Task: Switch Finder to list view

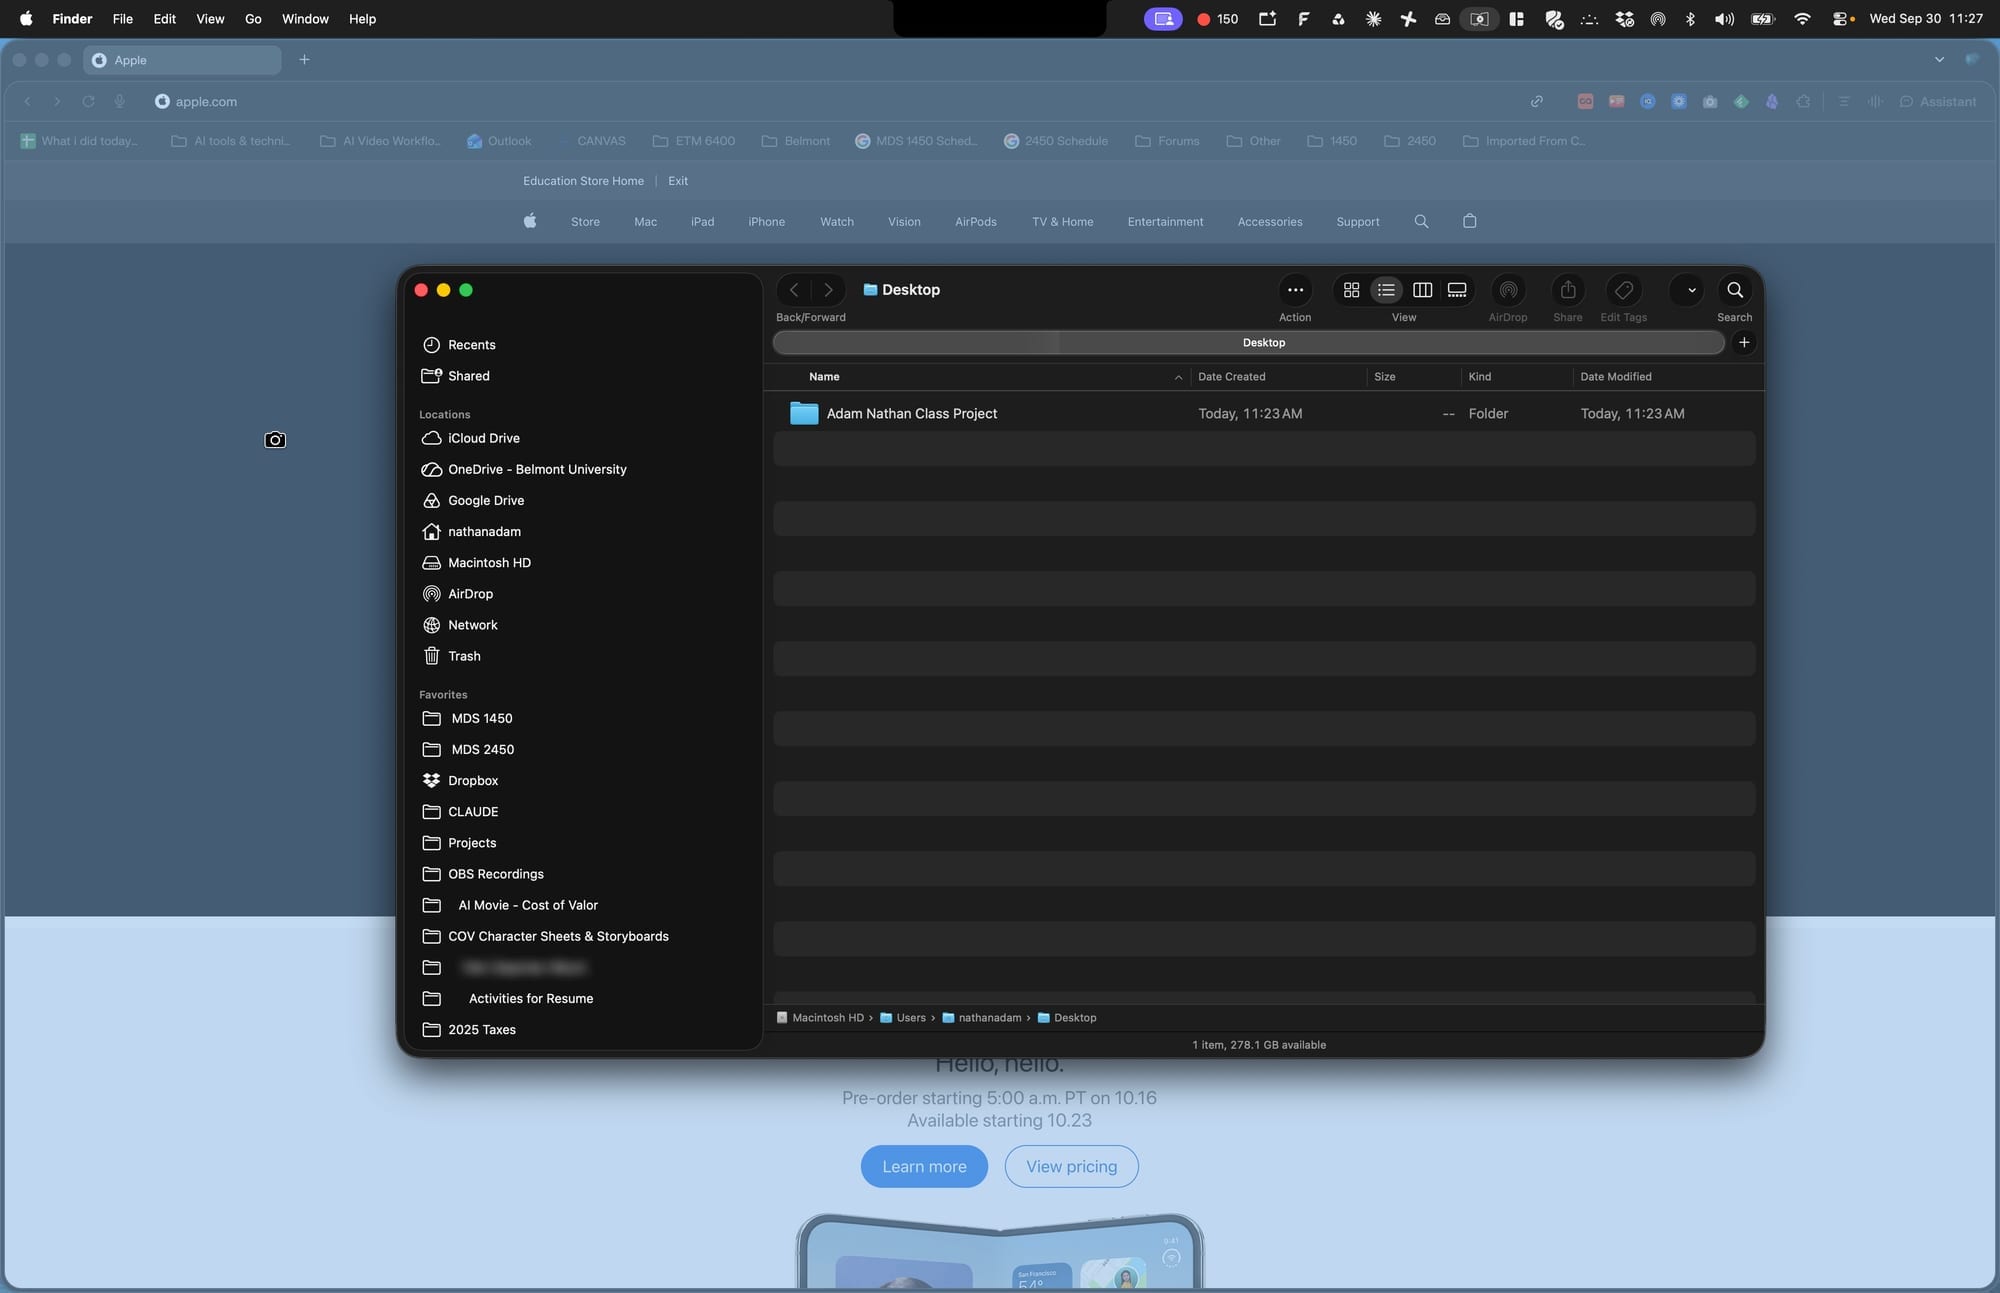Action: (1386, 290)
